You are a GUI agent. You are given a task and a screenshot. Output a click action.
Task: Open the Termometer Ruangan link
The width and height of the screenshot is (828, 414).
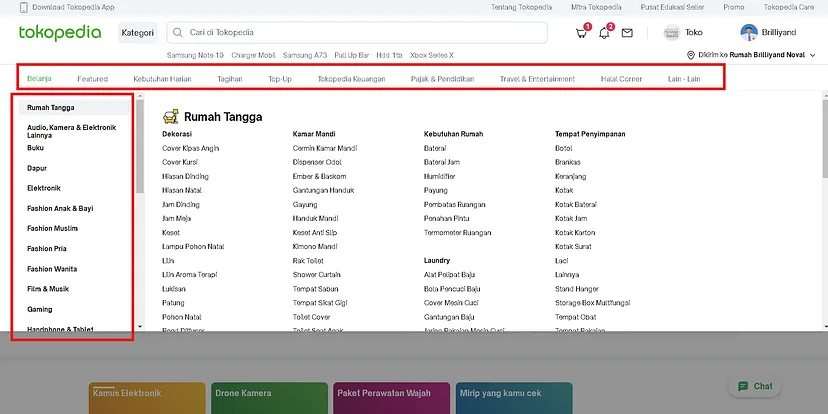pyautogui.click(x=457, y=233)
